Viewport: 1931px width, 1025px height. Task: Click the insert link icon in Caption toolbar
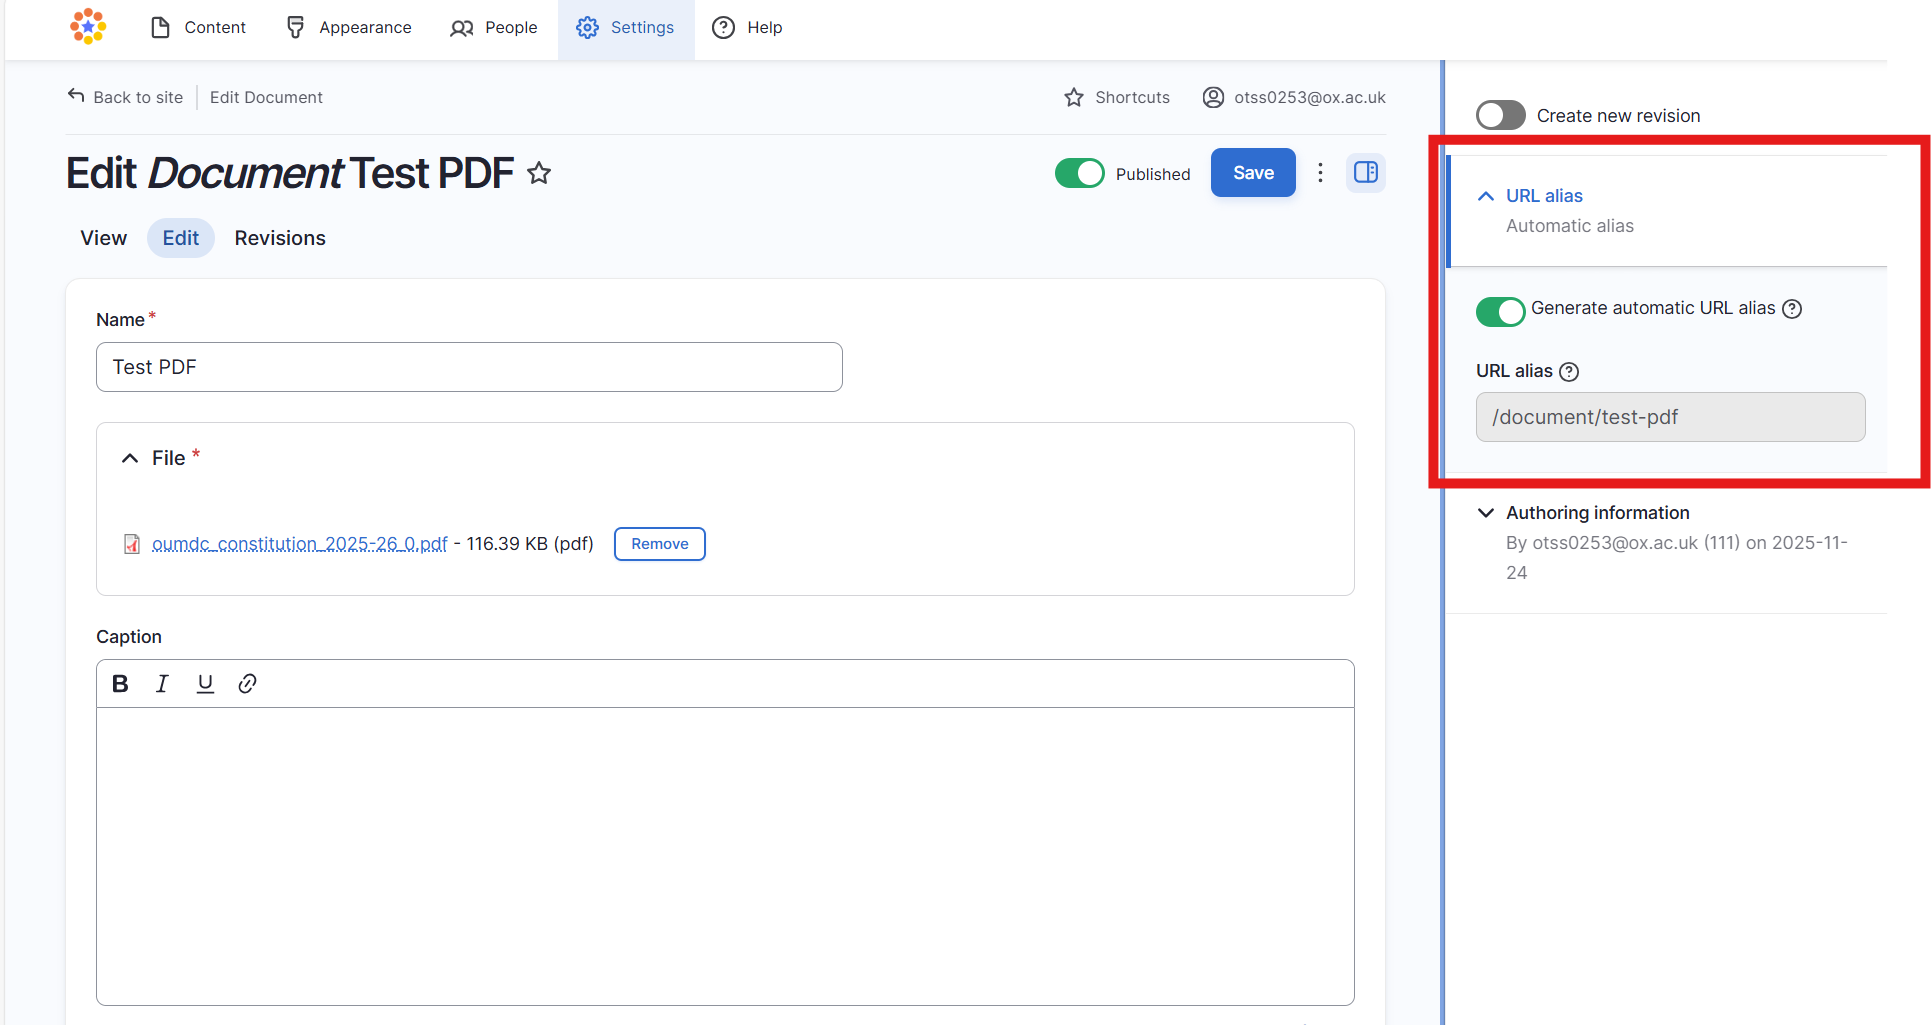247,684
